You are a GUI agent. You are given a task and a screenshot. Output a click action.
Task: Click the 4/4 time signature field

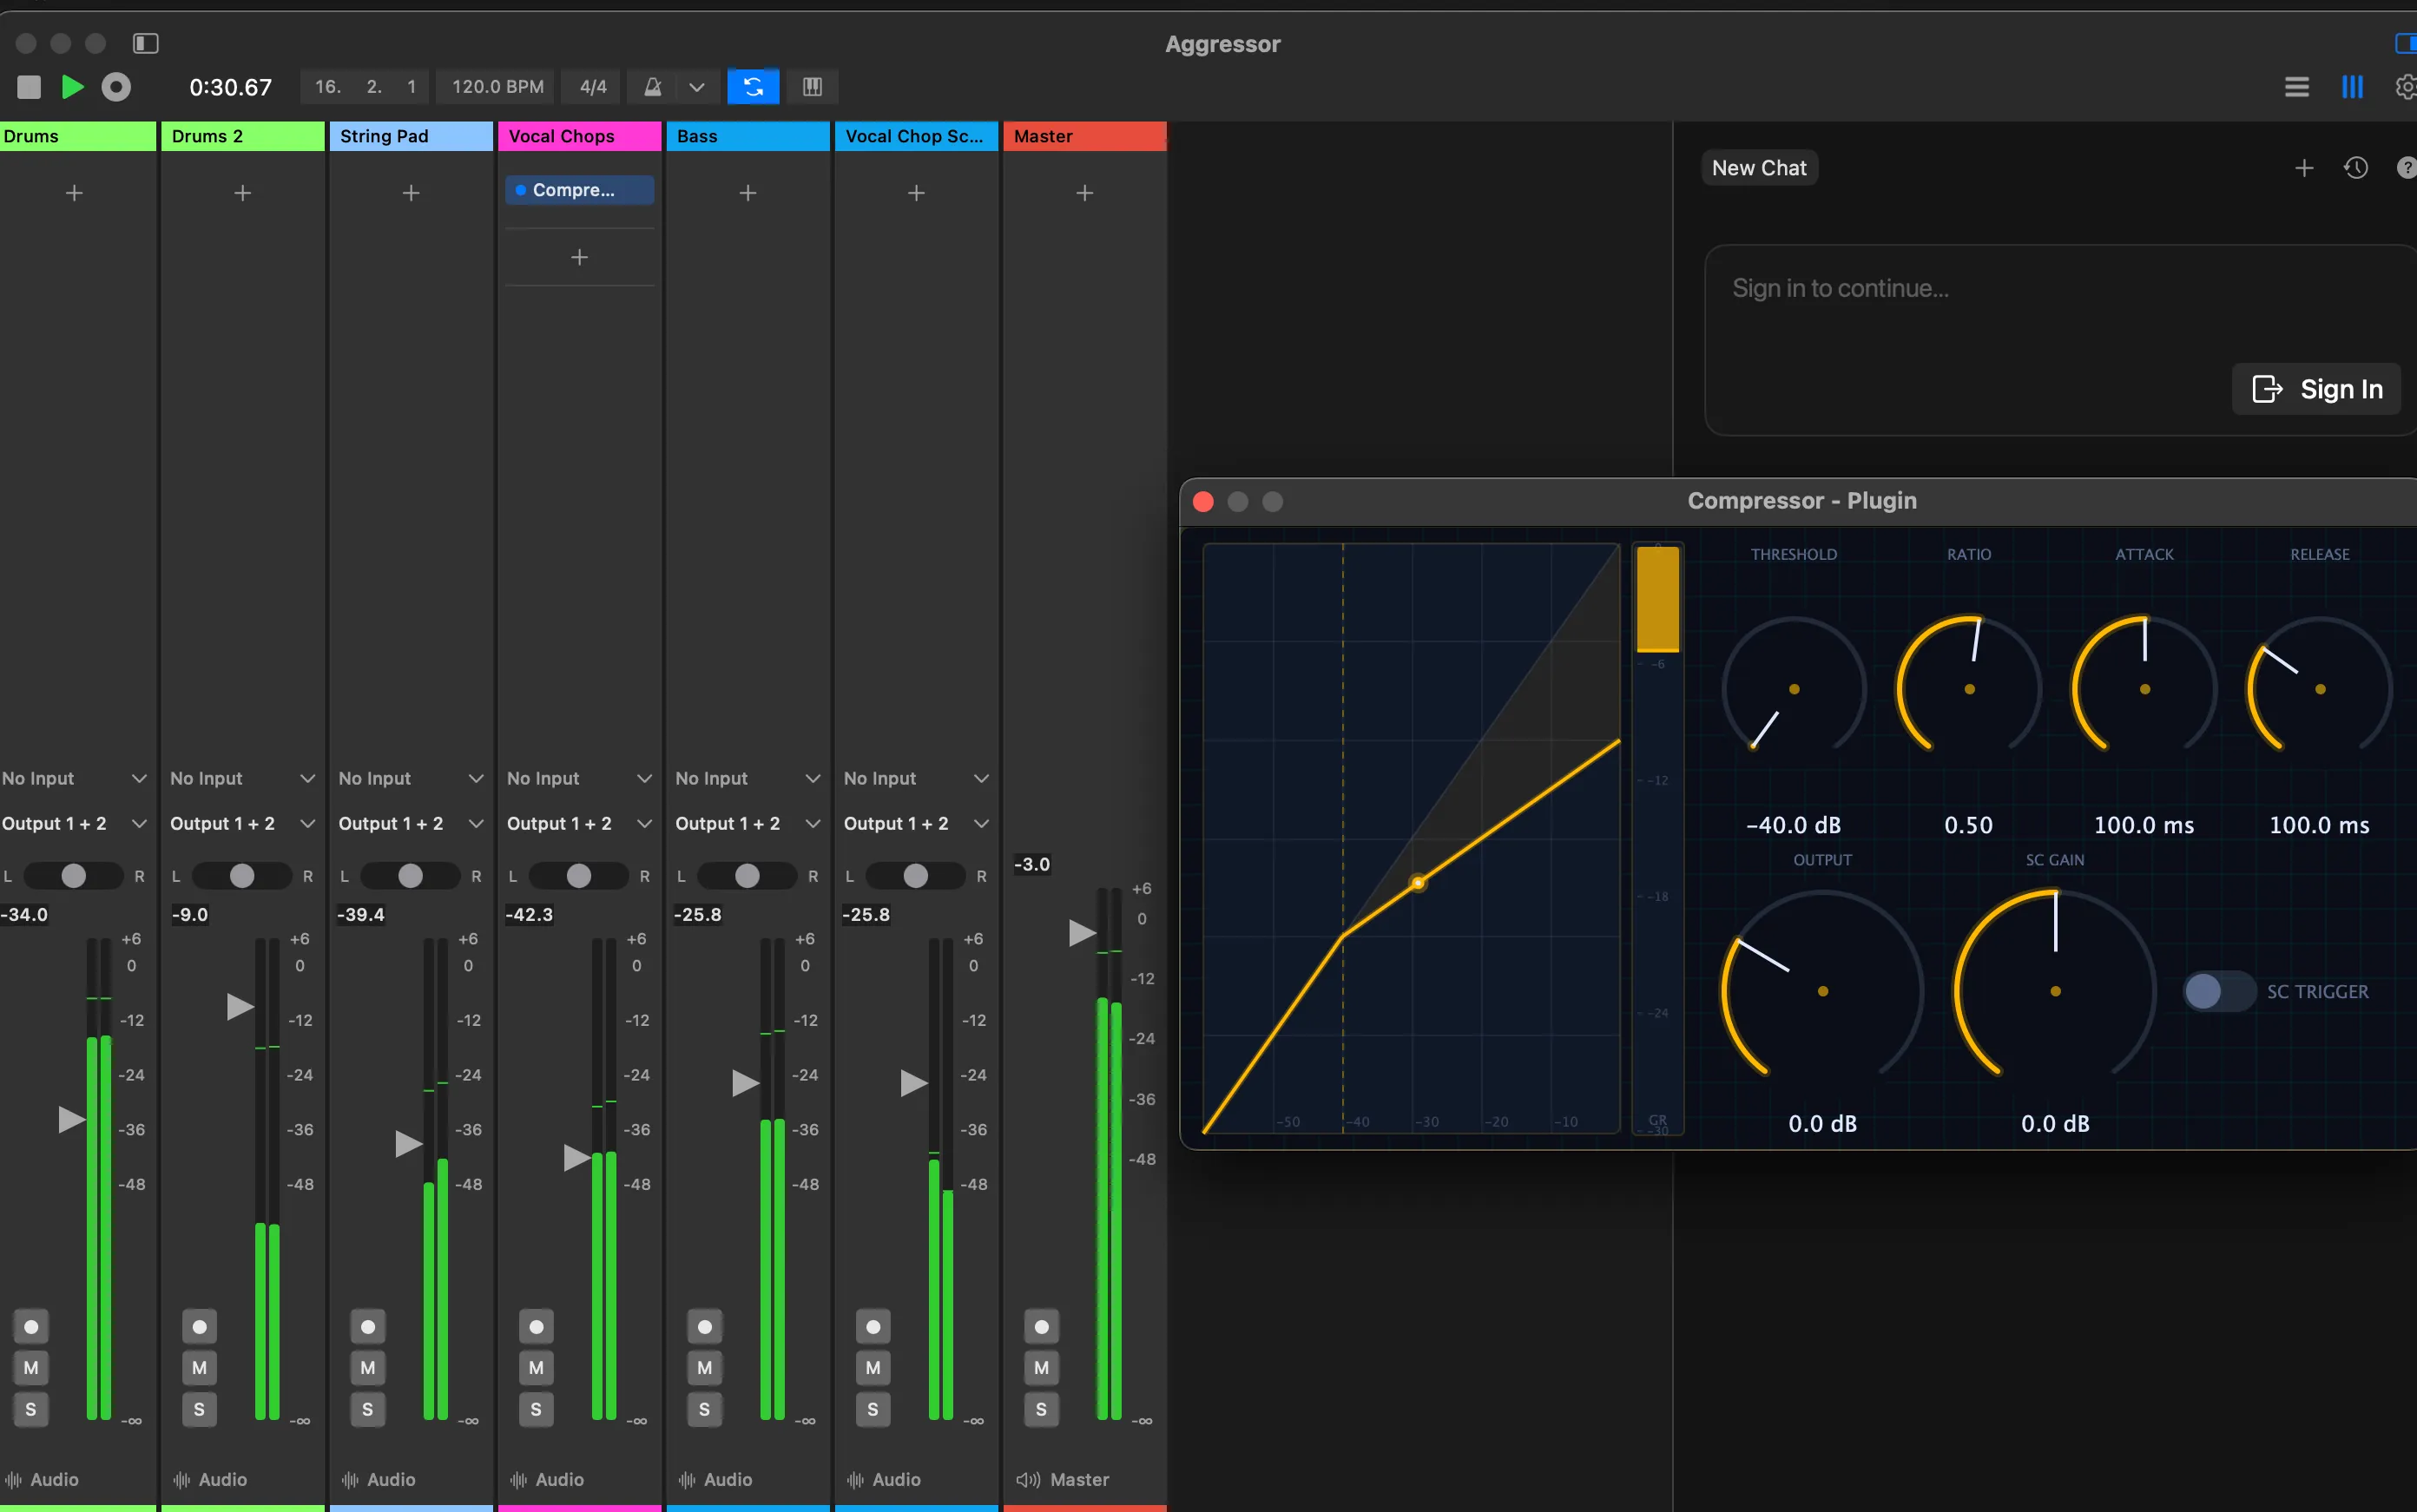coord(592,87)
